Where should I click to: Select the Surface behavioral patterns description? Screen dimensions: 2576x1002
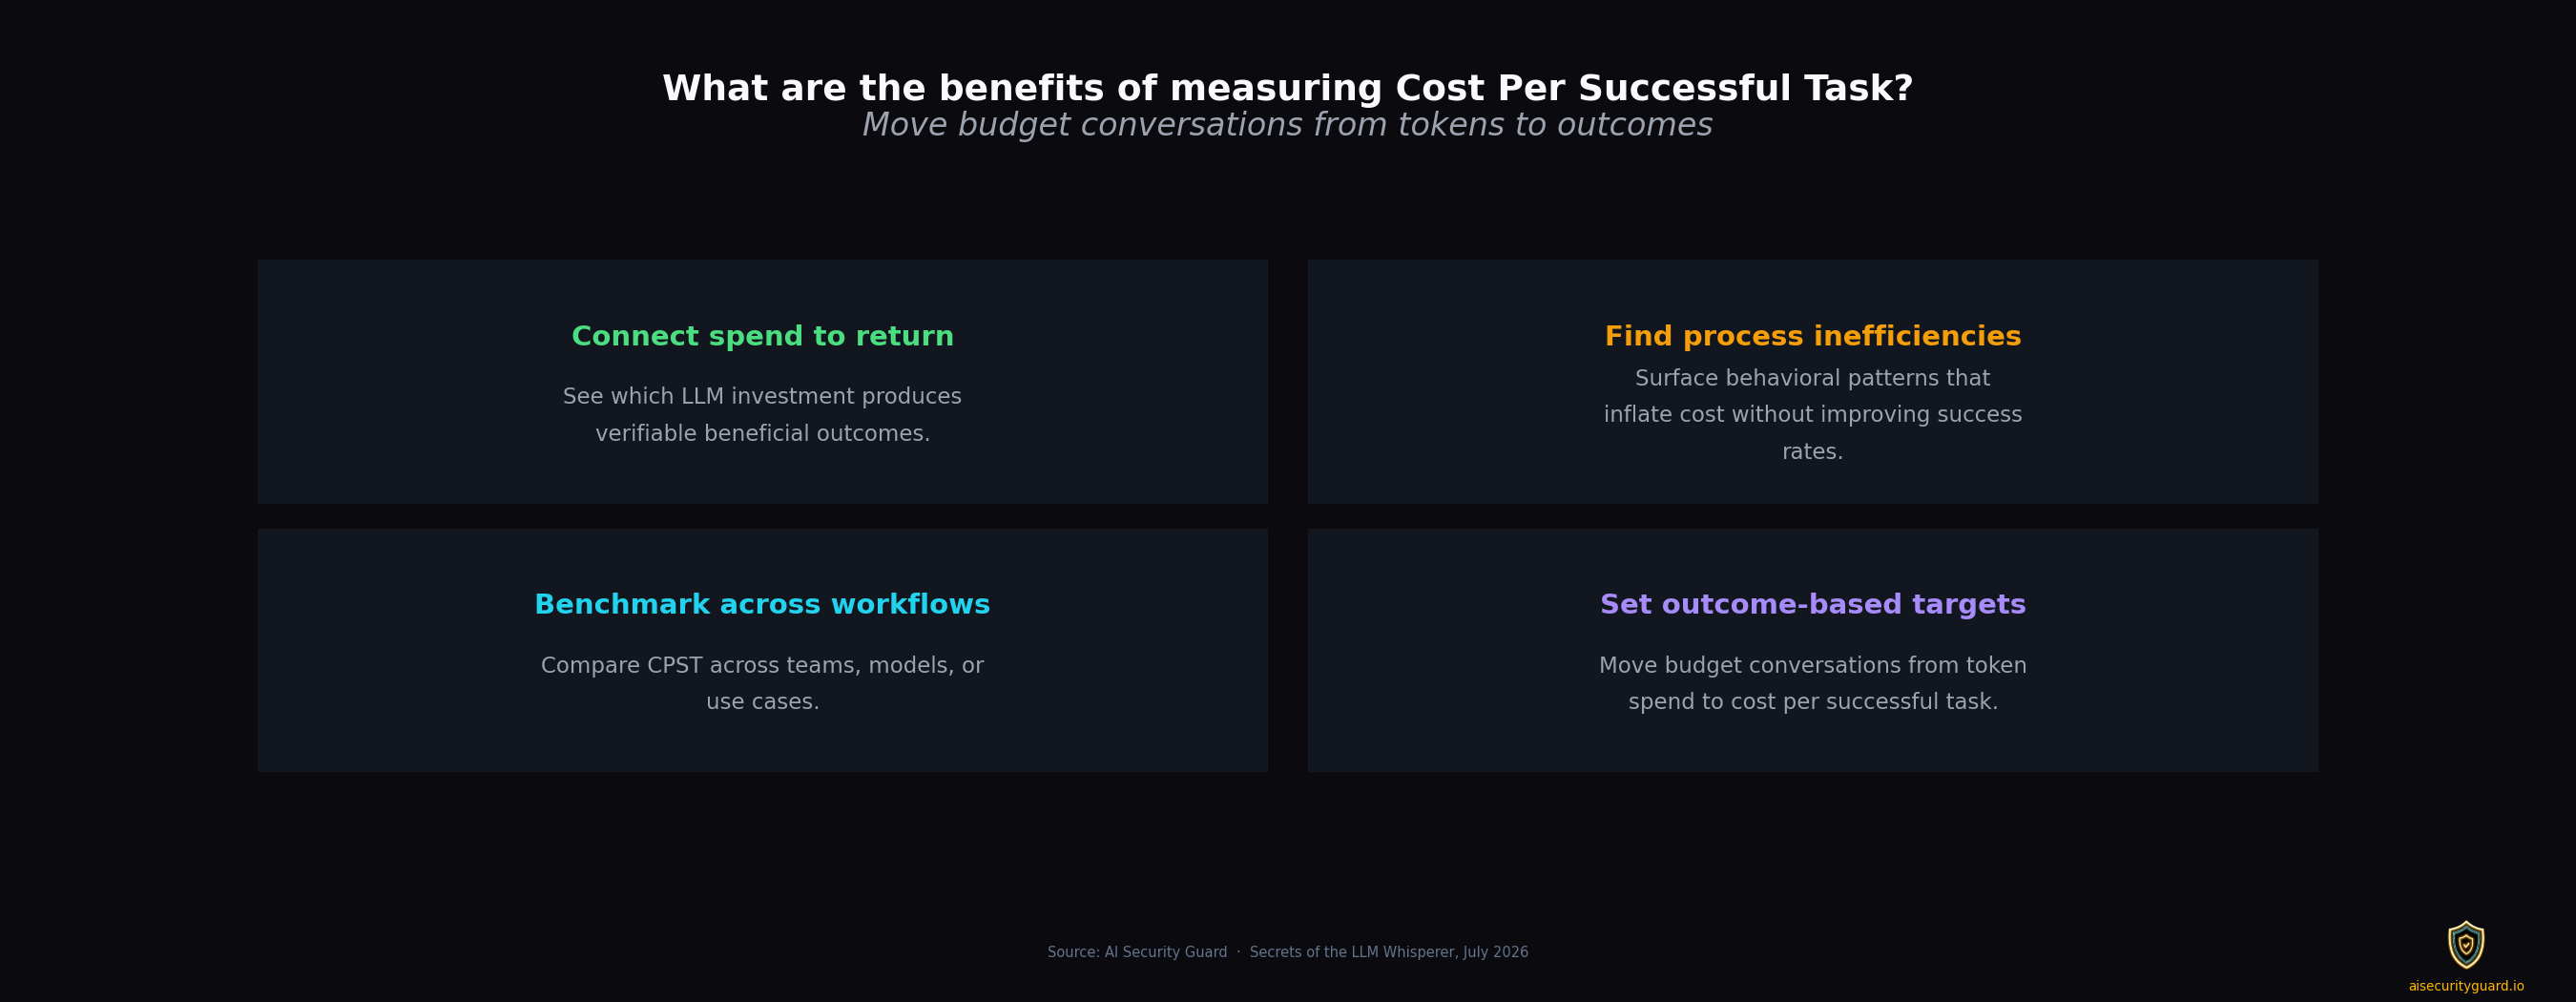coord(1812,415)
